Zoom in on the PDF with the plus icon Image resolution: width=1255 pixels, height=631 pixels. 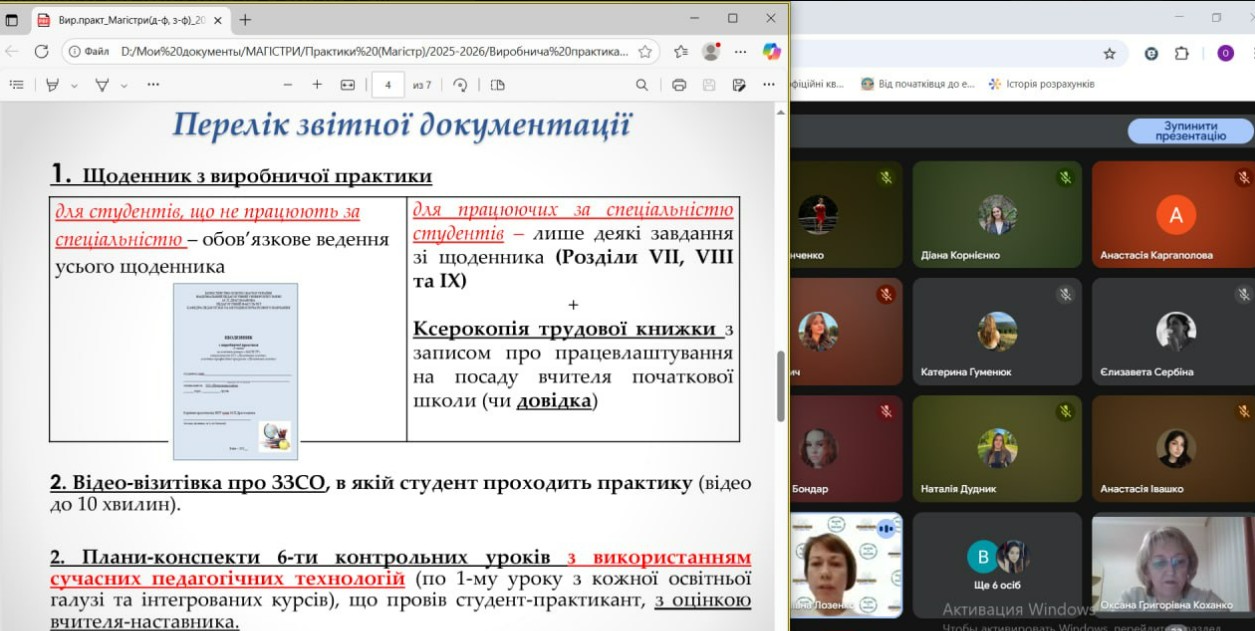[x=316, y=84]
